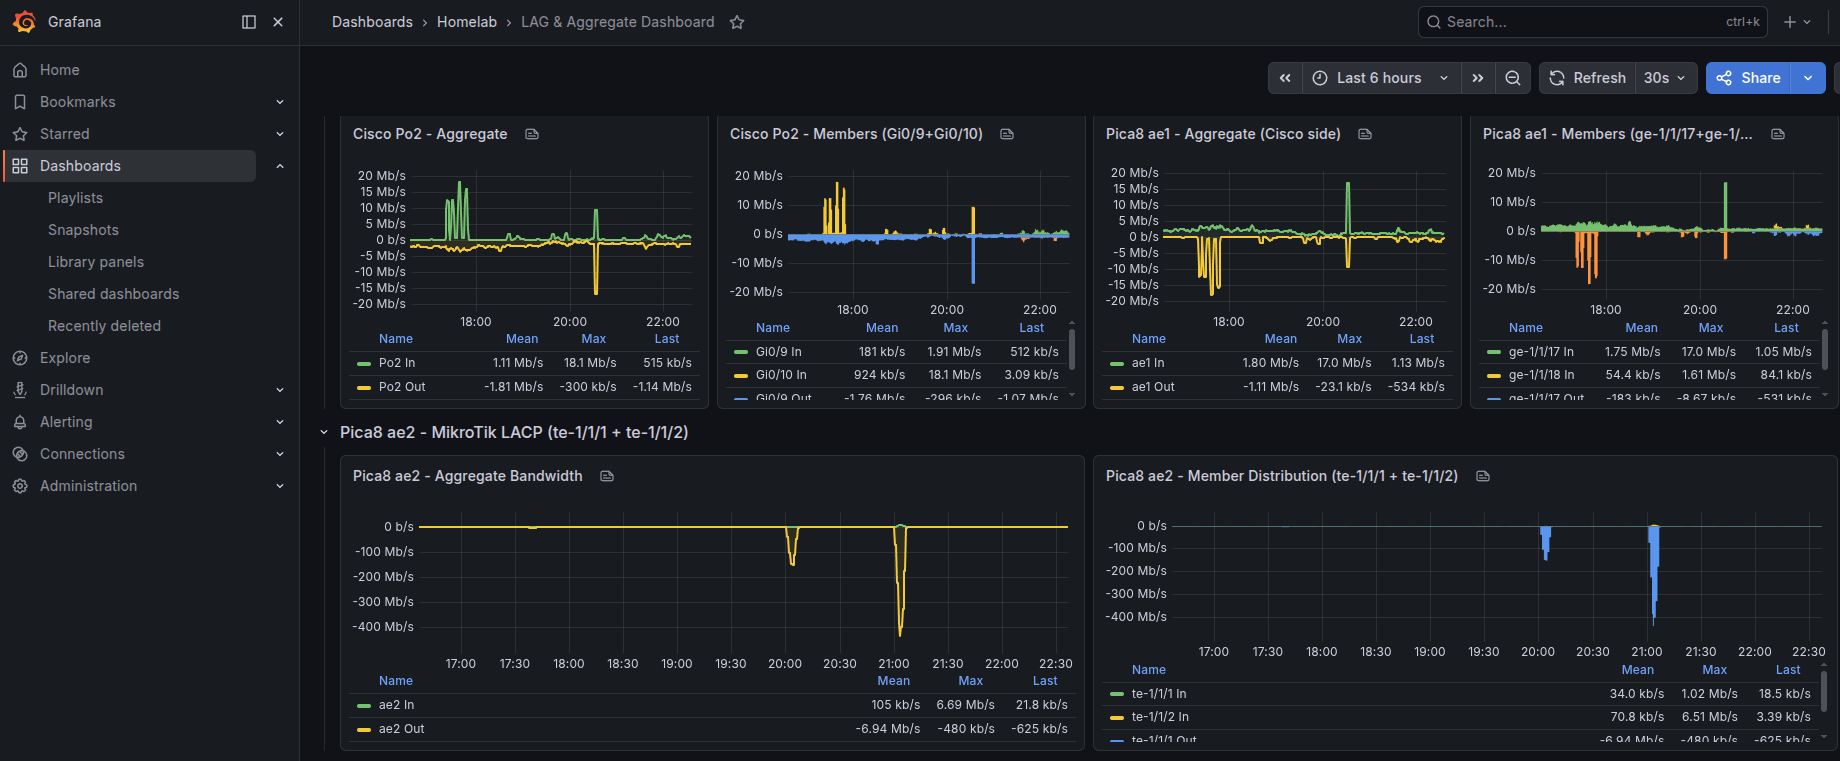Open the 30s refresh interval dropdown

point(1666,78)
